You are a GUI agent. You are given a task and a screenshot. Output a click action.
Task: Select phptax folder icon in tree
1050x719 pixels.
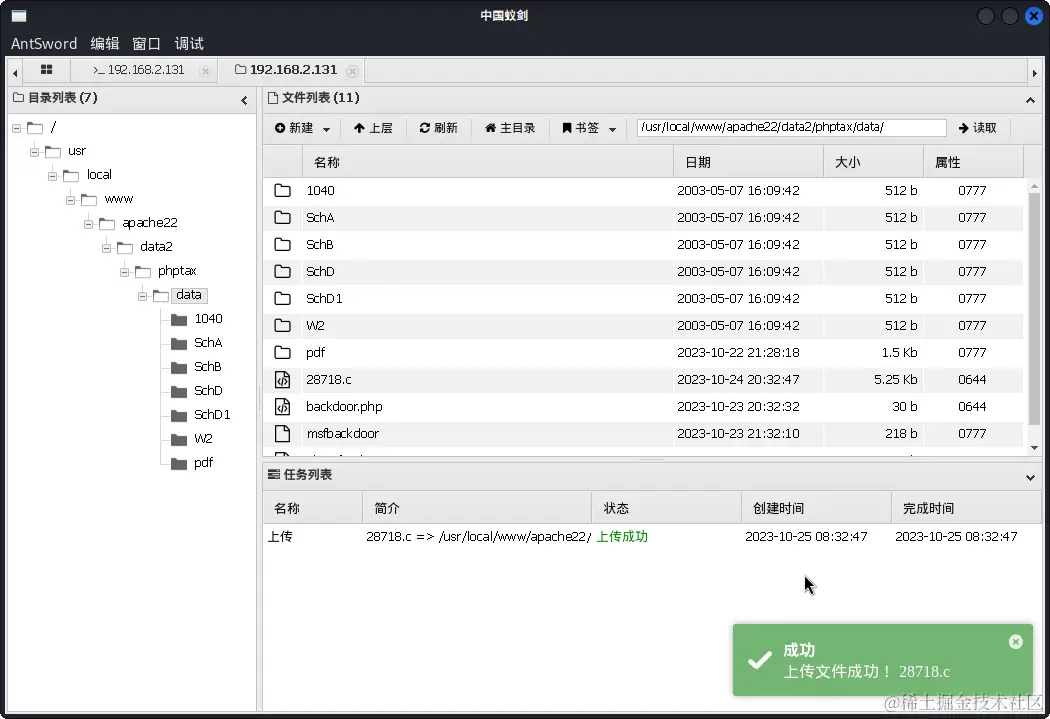[143, 272]
